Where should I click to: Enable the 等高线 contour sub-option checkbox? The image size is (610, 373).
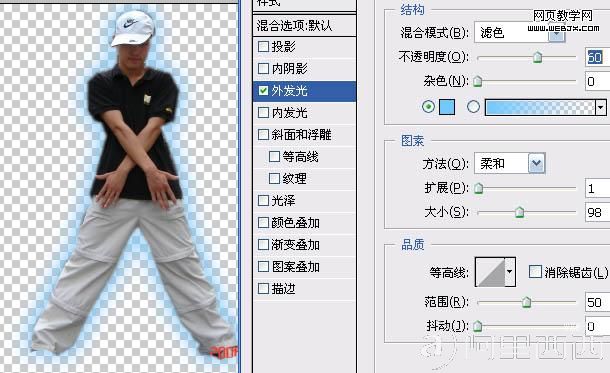coord(274,157)
